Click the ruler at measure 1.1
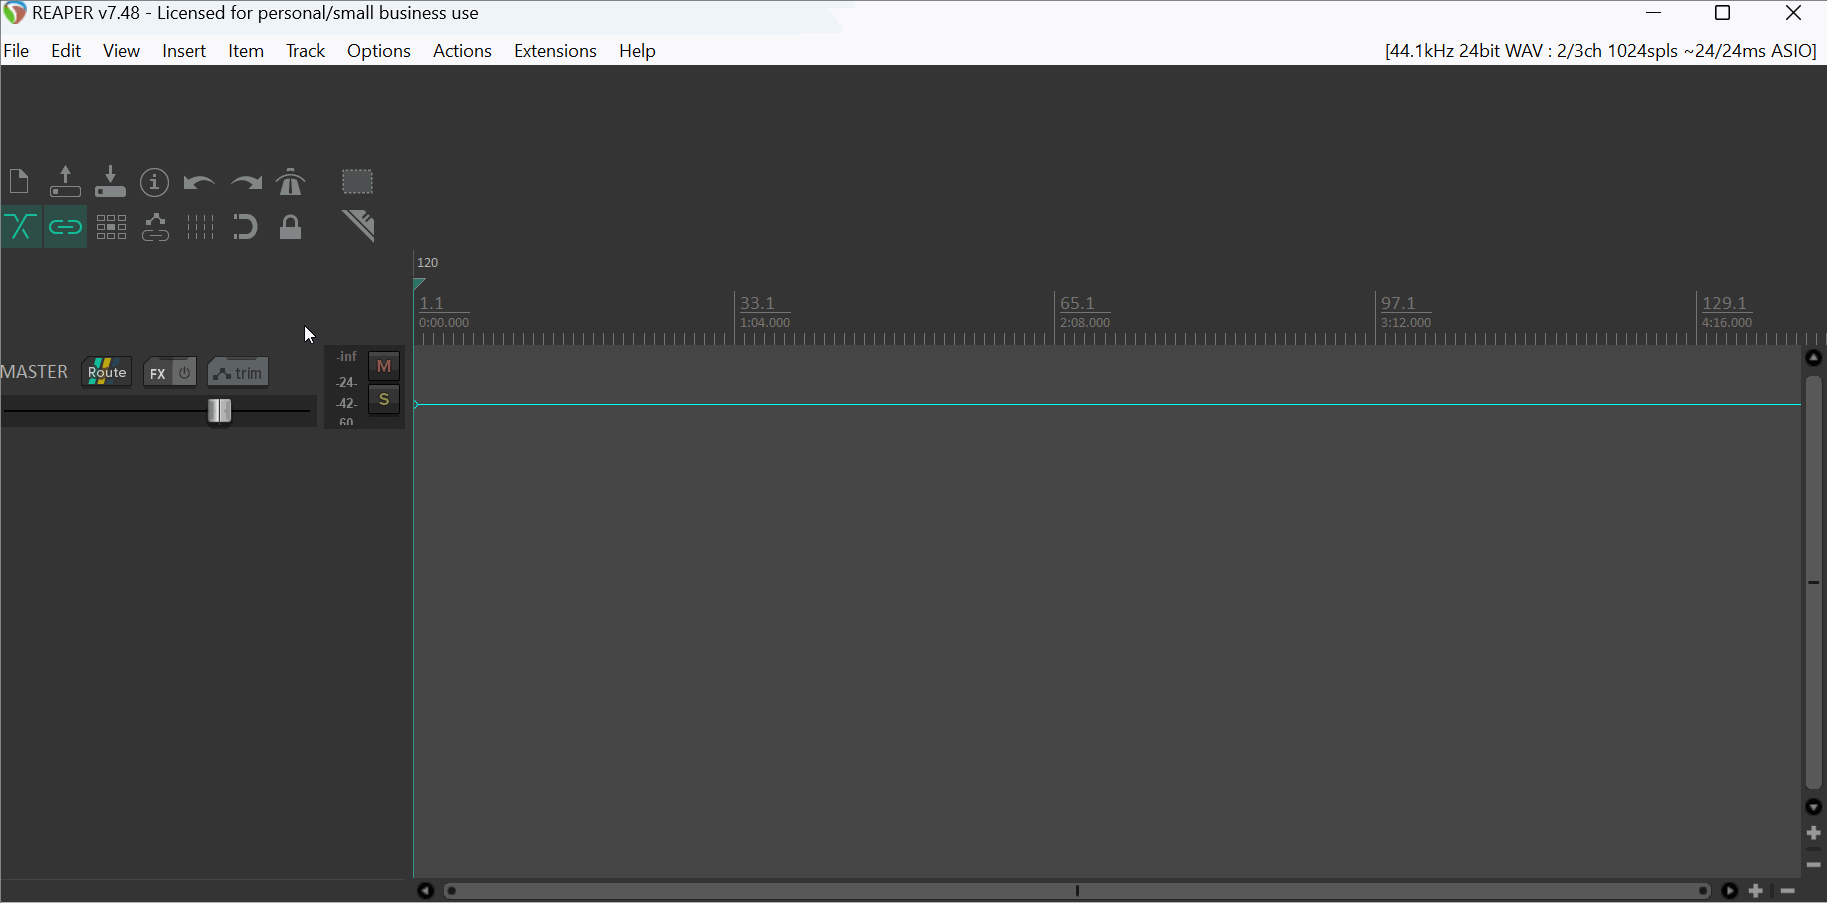The image size is (1827, 903). [431, 303]
